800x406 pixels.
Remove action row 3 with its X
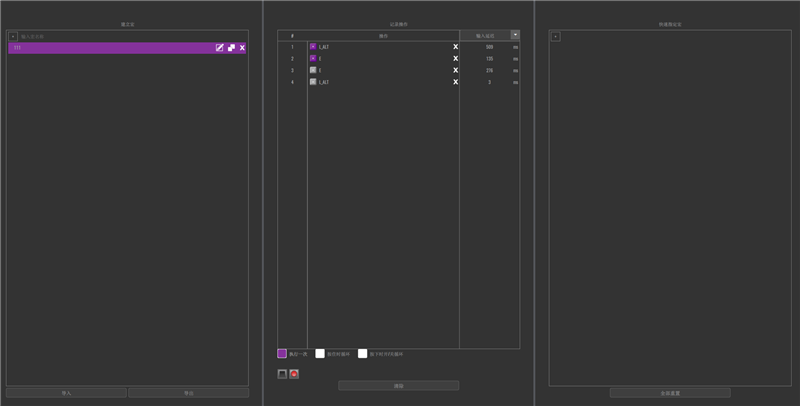click(456, 70)
